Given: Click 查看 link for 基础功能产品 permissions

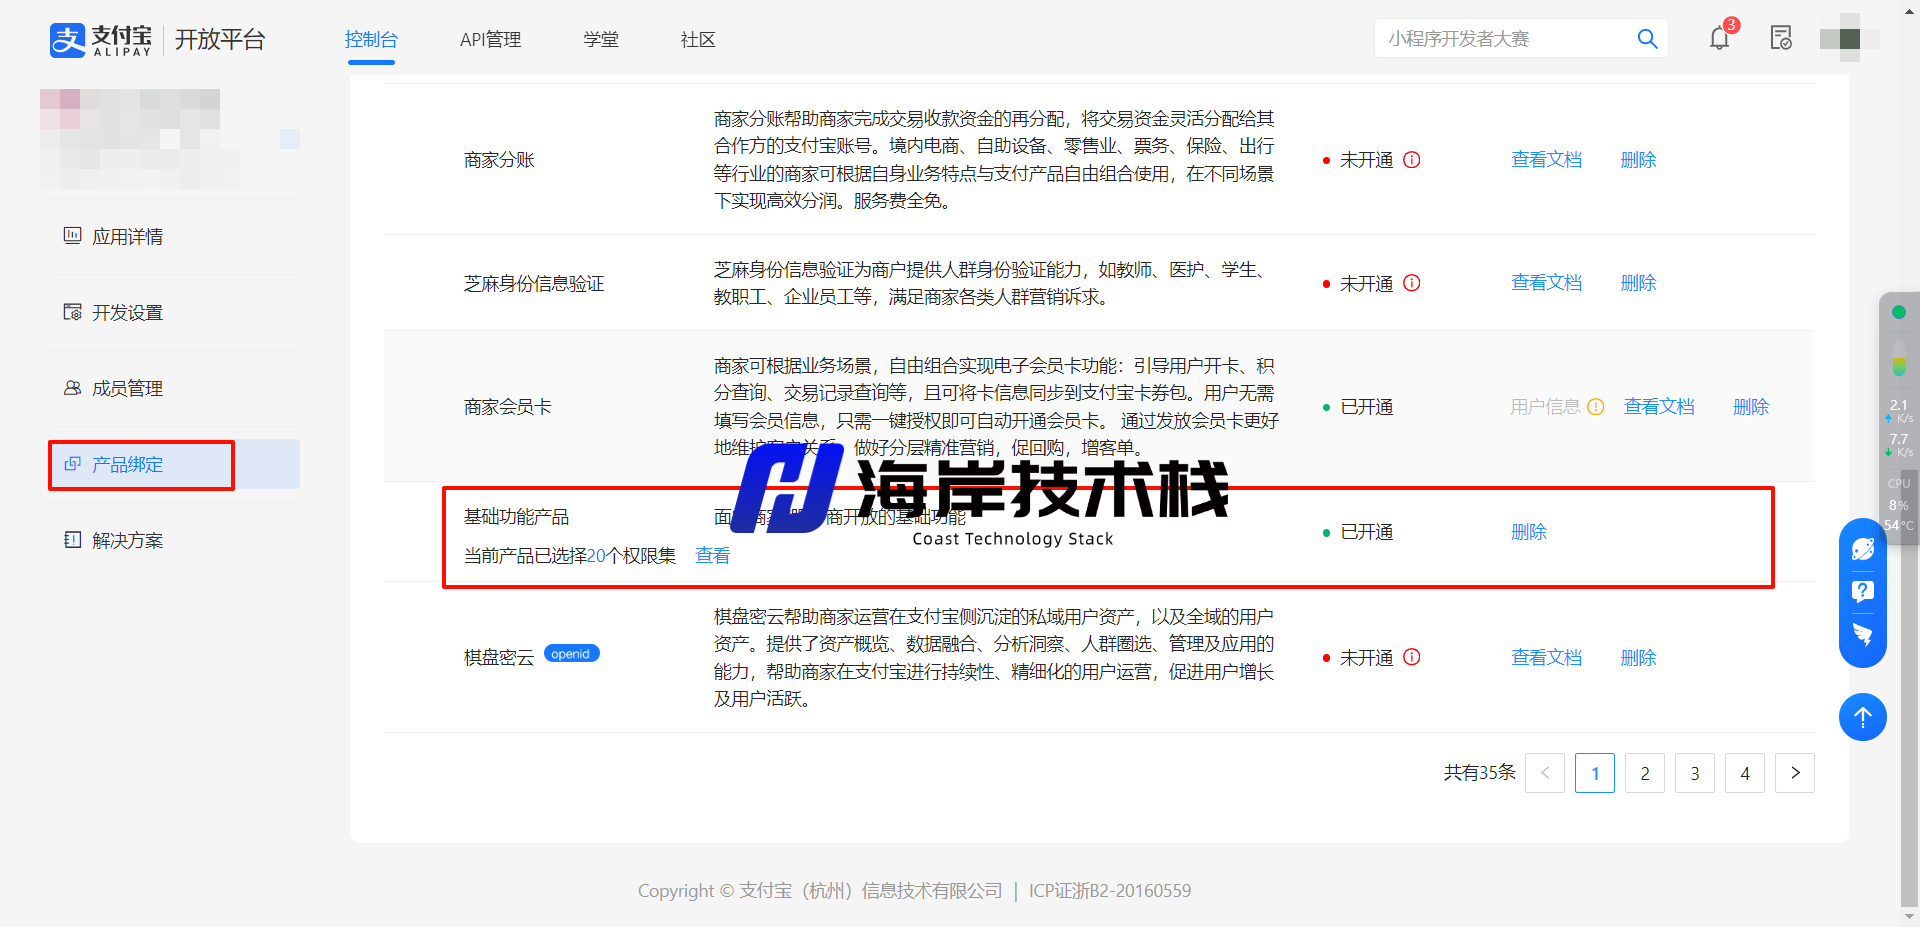Looking at the screenshot, I should [x=712, y=556].
